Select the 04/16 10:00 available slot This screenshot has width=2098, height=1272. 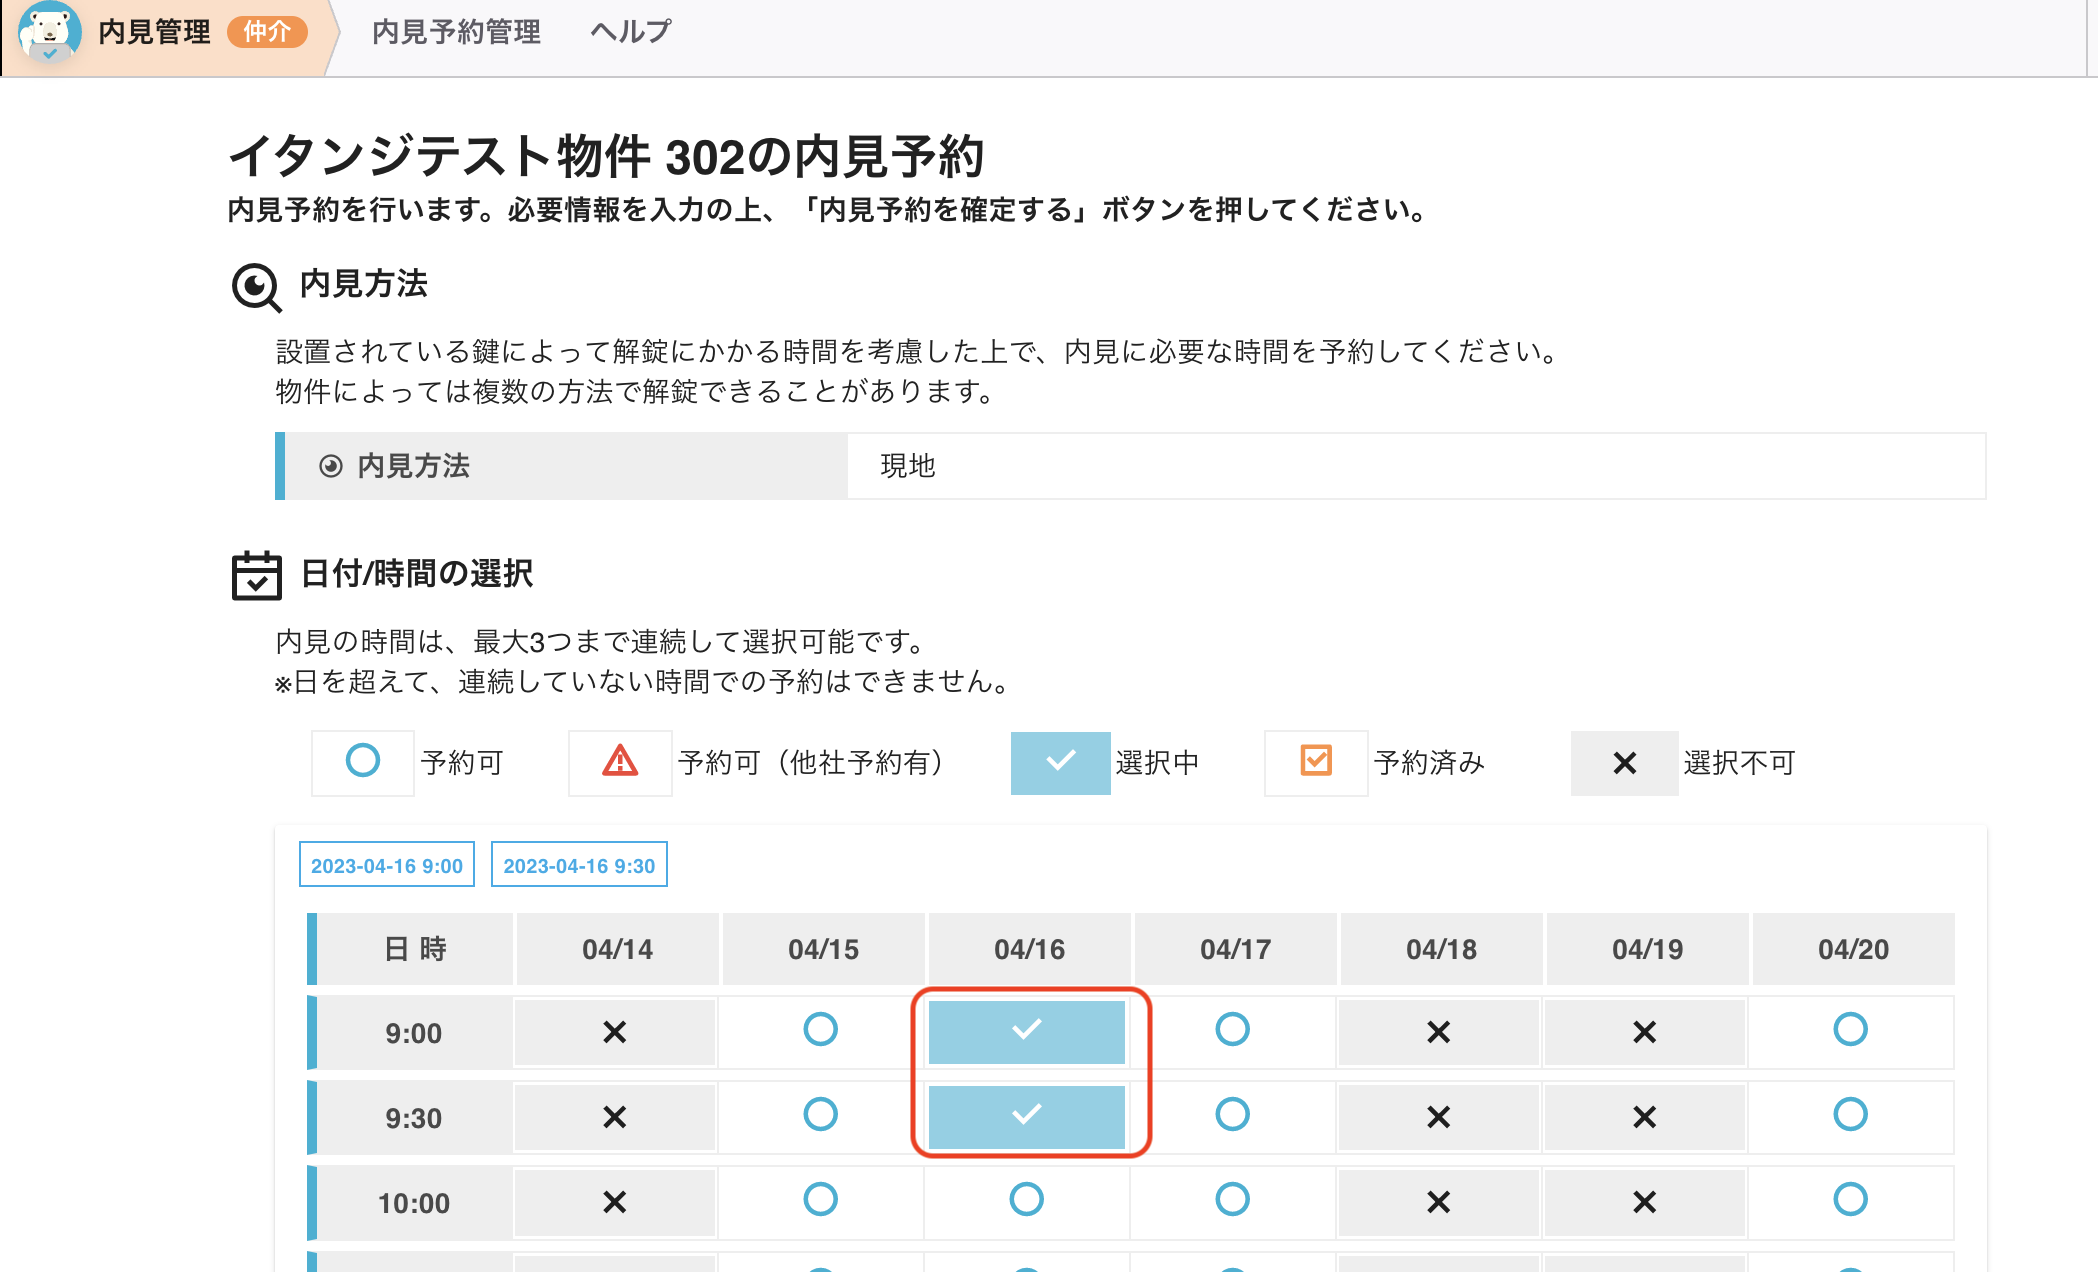(x=1027, y=1199)
